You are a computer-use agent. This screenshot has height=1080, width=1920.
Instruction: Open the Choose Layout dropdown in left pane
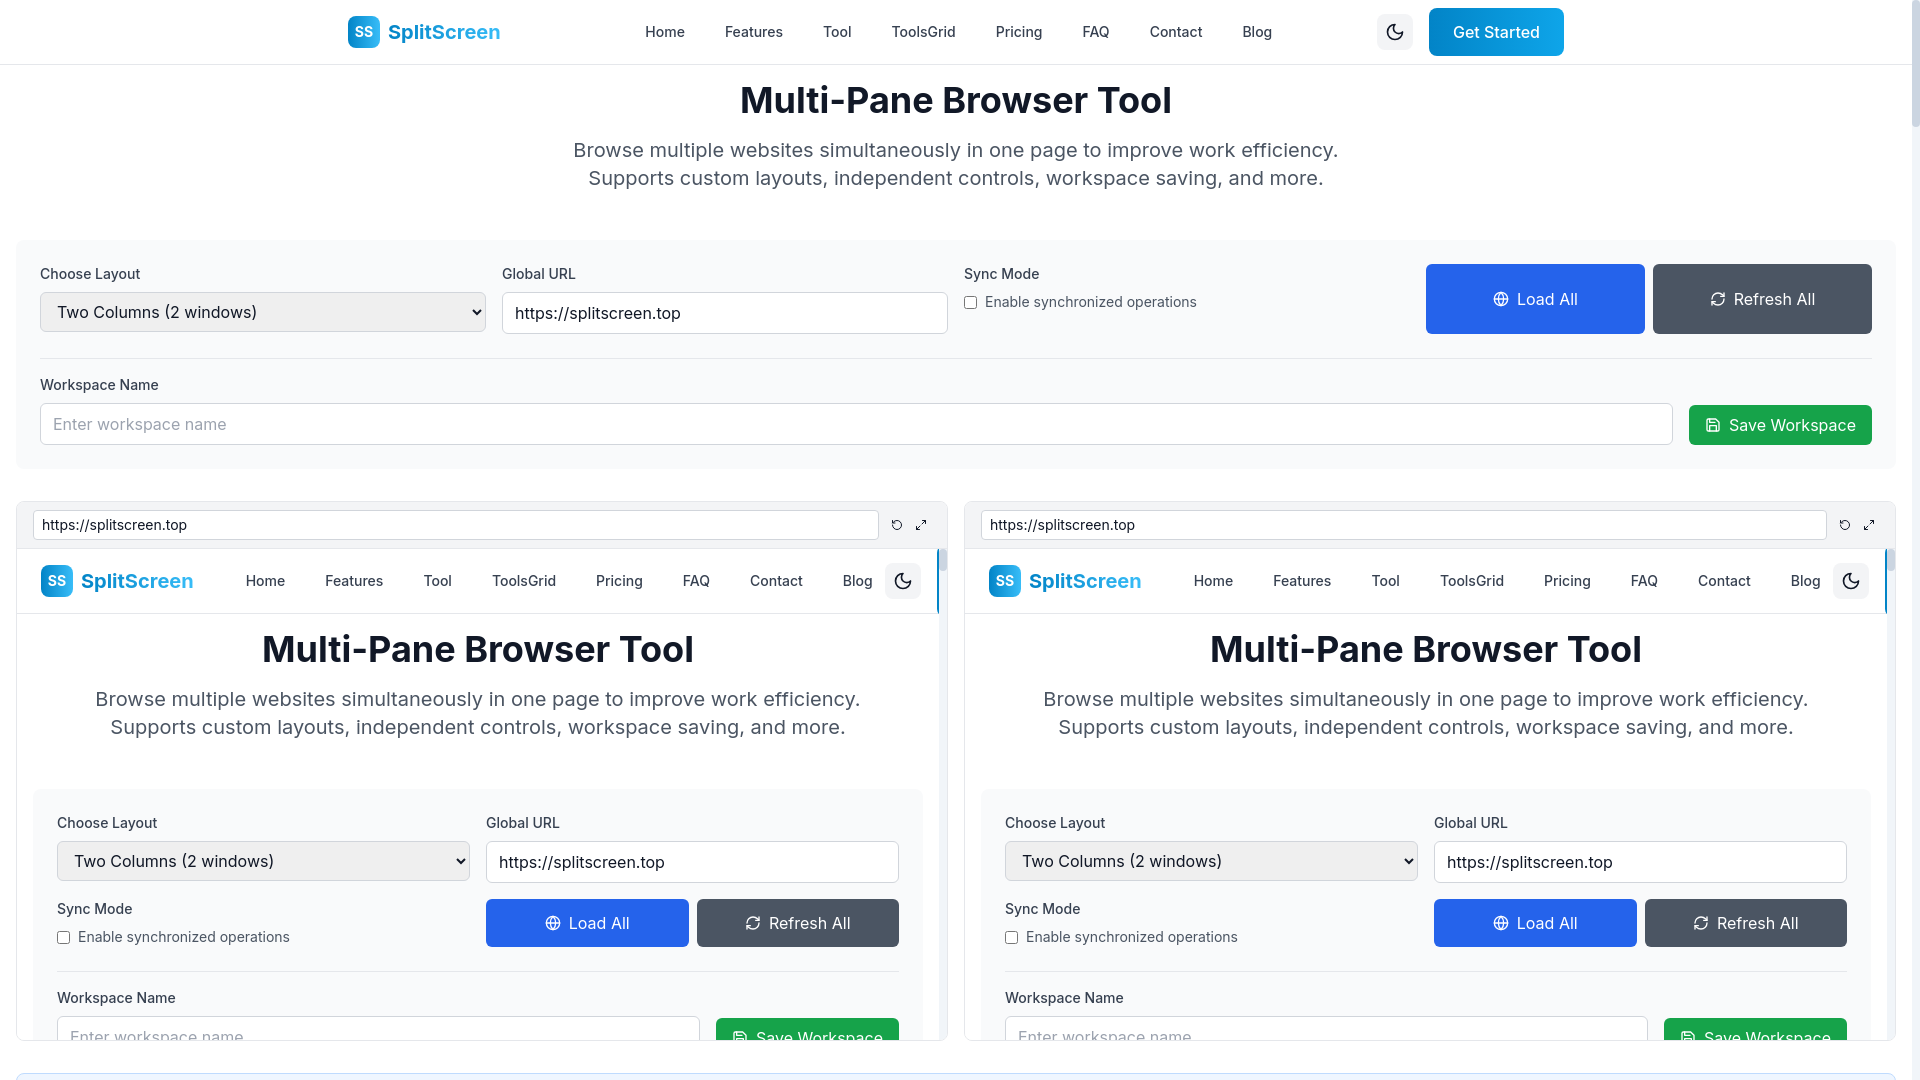pyautogui.click(x=263, y=861)
